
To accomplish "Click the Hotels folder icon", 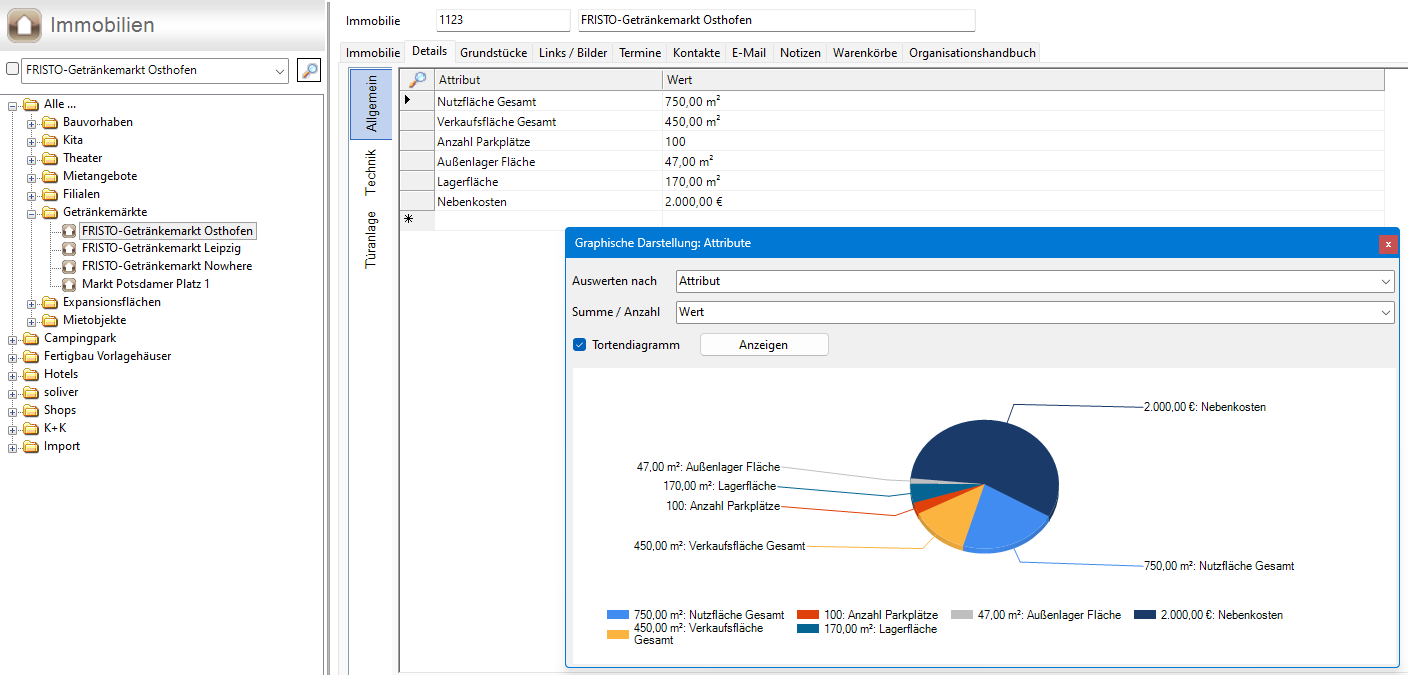I will click(x=31, y=374).
